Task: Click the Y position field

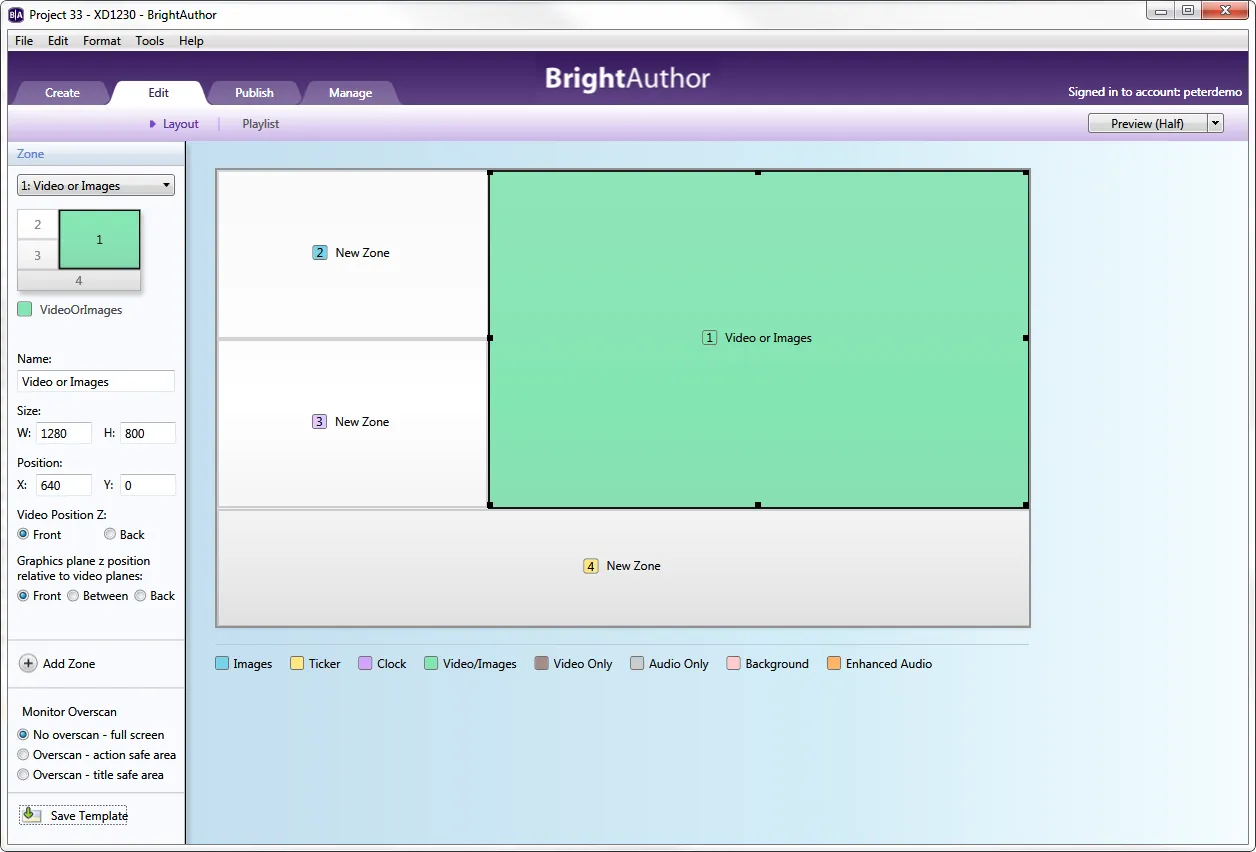Action: [x=148, y=485]
